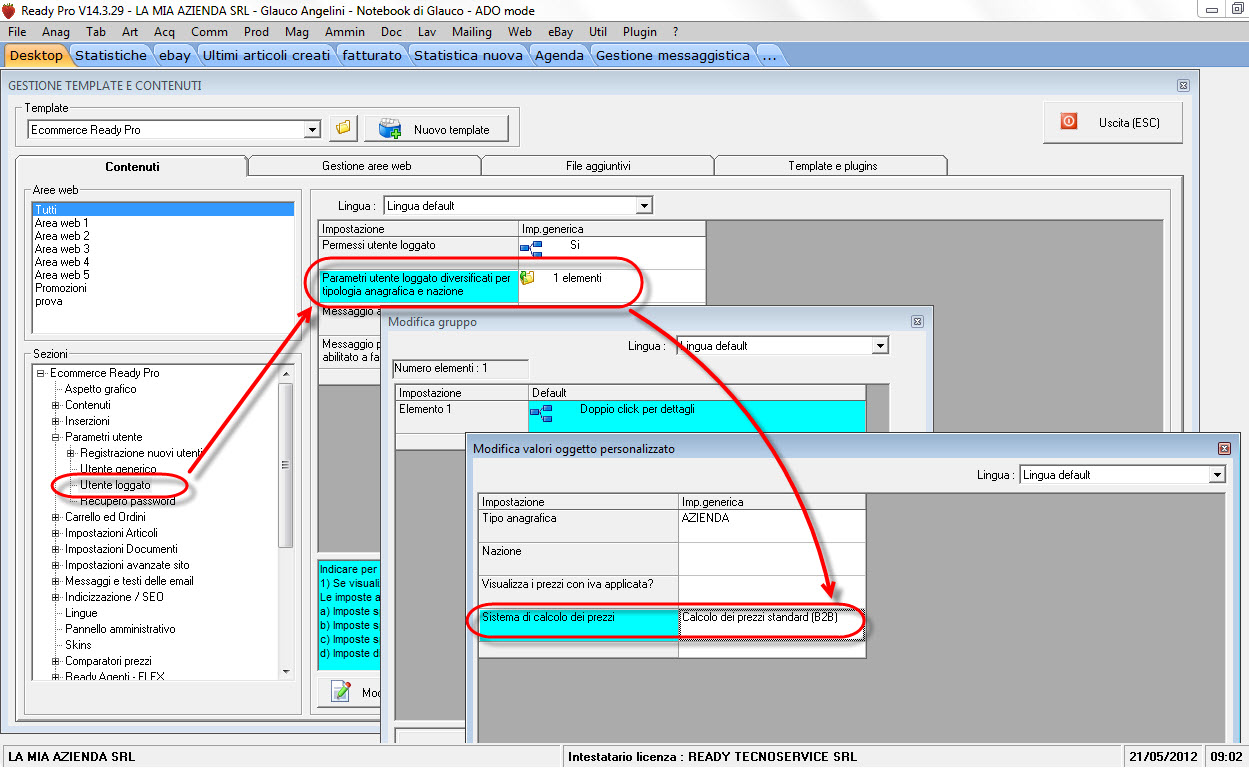Select Utente loggato tree item

coord(115,485)
